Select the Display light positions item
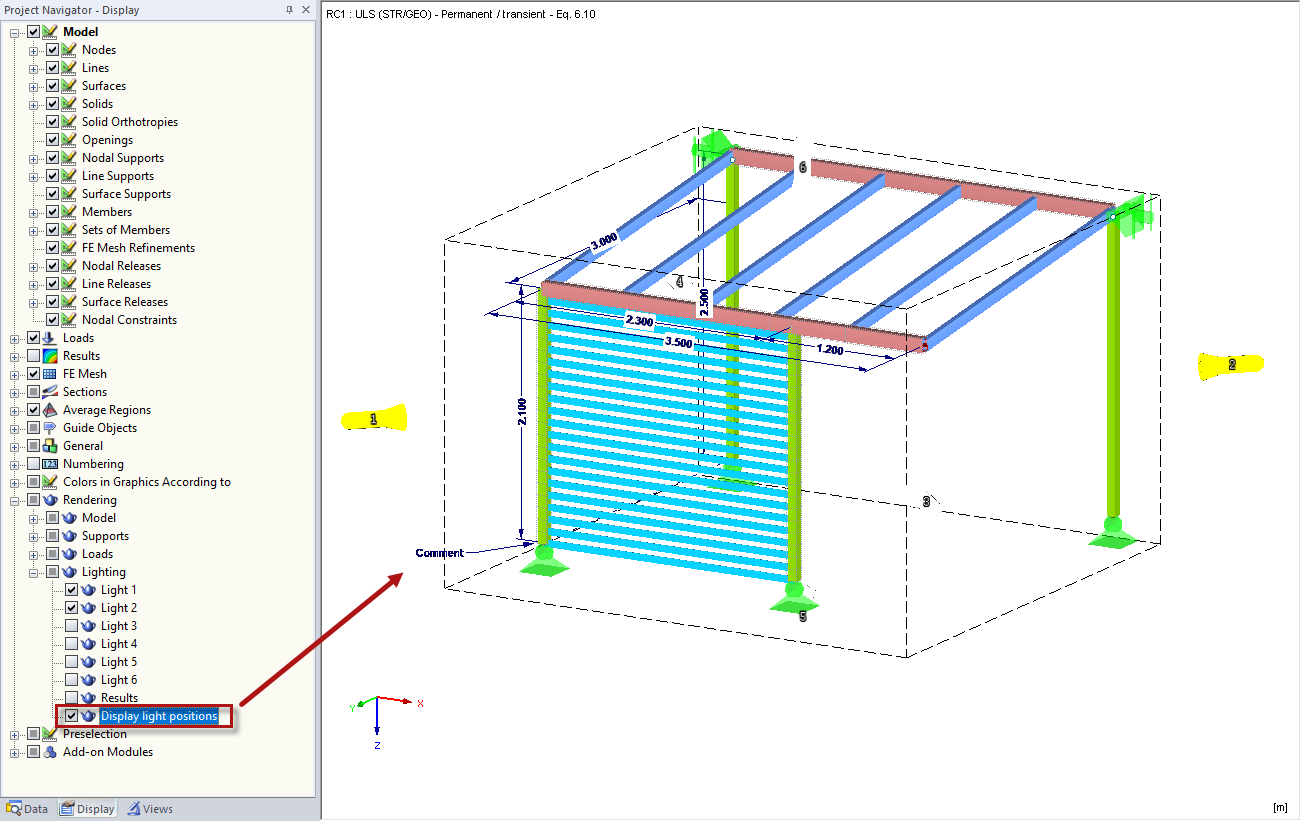The height and width of the screenshot is (821, 1301). click(x=159, y=716)
